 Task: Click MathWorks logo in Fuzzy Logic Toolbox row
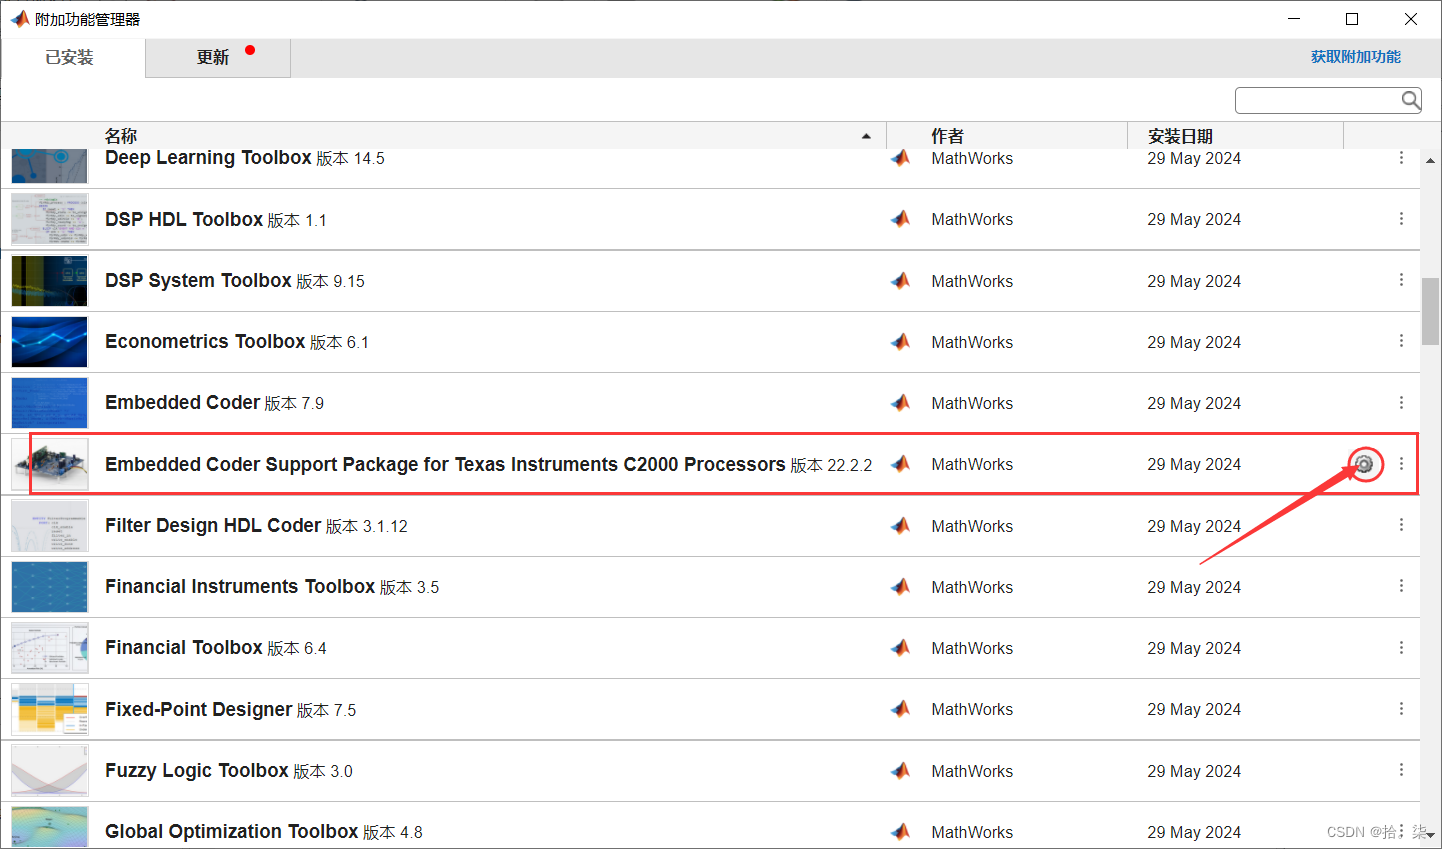(901, 771)
